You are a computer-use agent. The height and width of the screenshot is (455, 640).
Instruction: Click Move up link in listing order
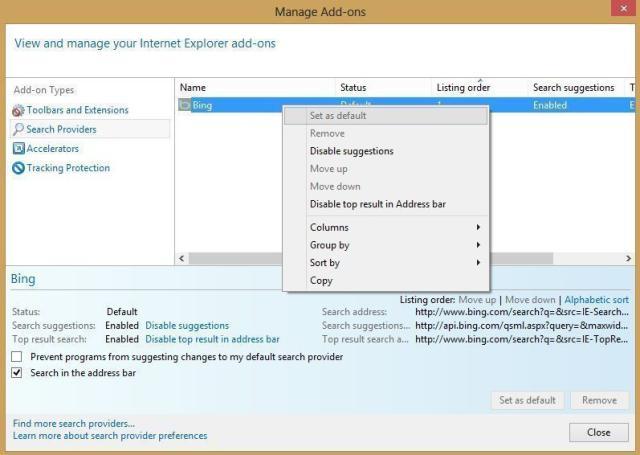477,300
